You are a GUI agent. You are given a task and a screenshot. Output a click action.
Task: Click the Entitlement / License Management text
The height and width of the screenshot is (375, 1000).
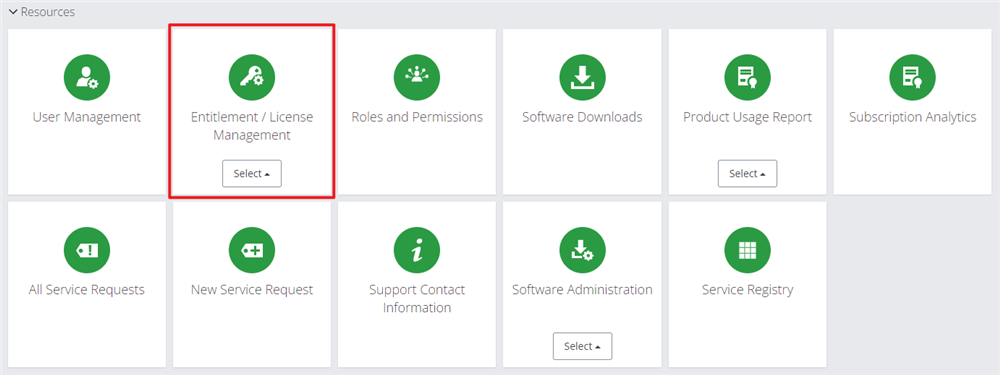(x=252, y=126)
